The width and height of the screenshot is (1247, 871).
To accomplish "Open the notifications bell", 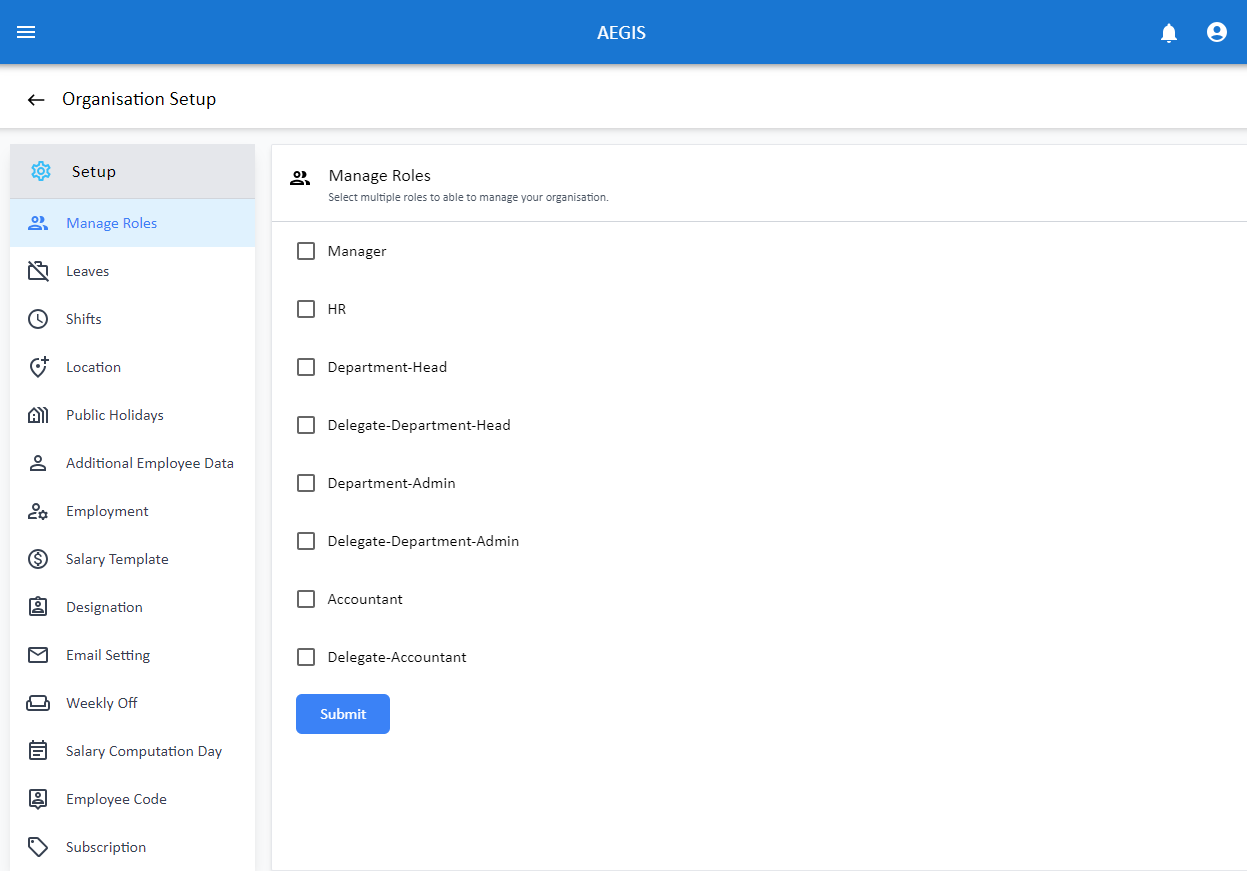I will click(x=1168, y=33).
